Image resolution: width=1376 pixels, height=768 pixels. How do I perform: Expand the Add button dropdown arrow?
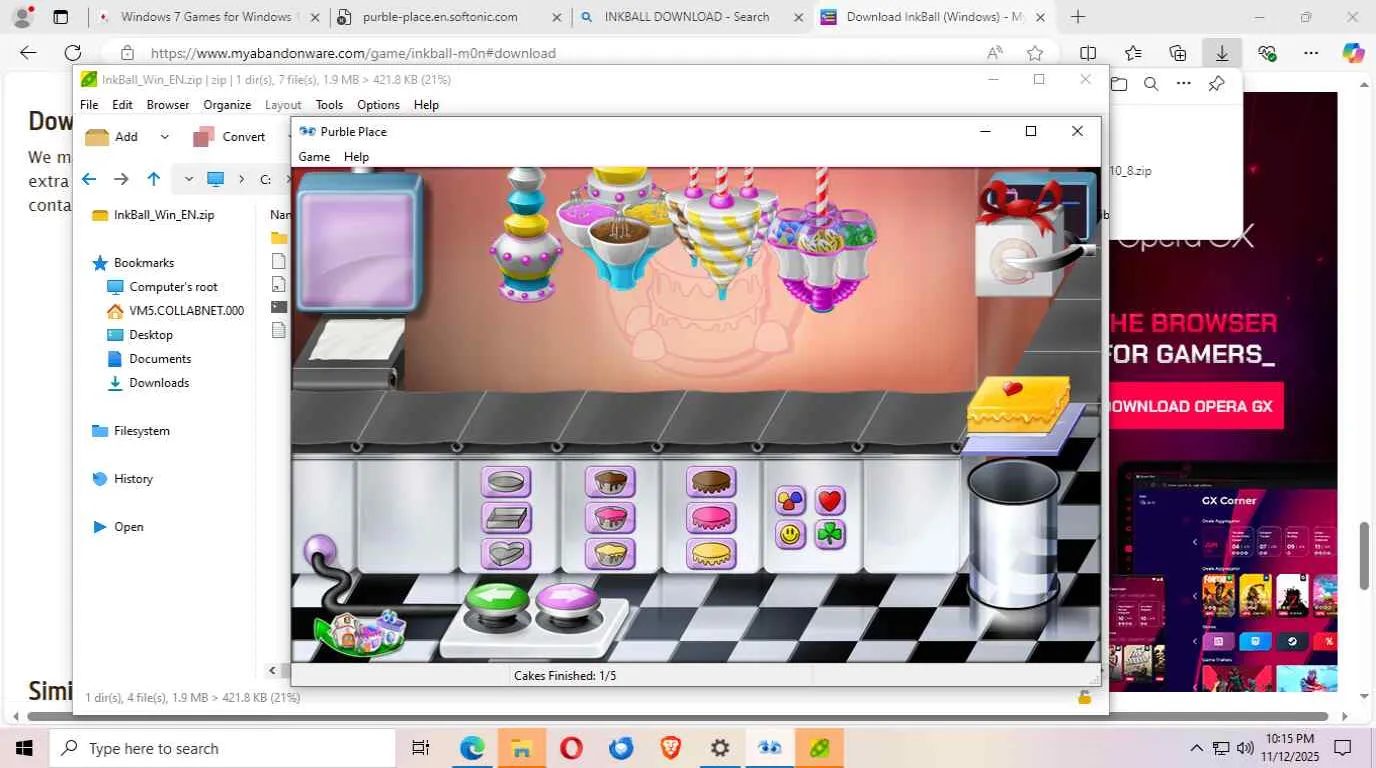[165, 137]
